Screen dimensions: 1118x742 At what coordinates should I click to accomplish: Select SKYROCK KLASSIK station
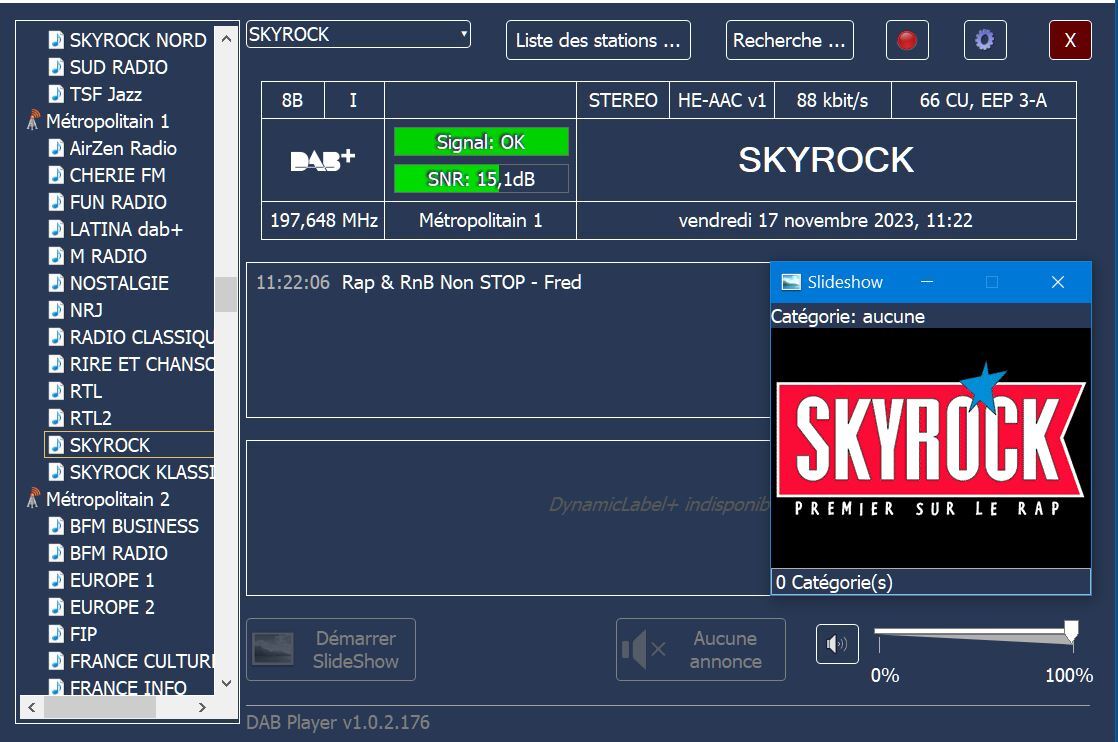pos(141,472)
